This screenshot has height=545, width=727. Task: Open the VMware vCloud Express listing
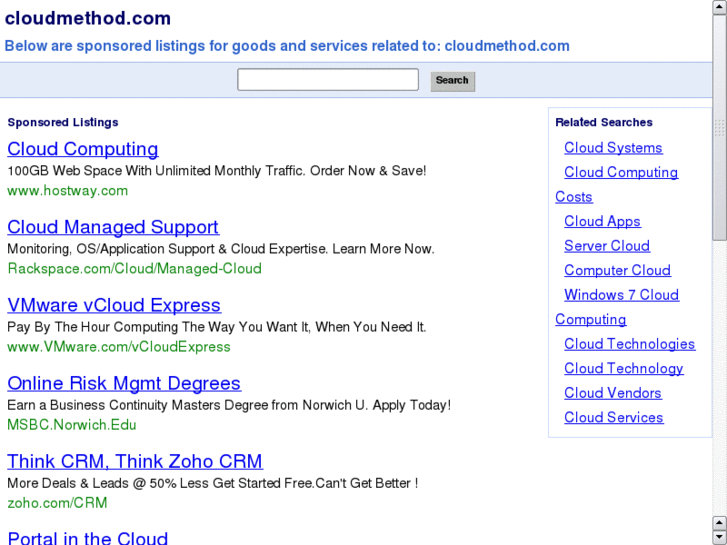(x=114, y=305)
